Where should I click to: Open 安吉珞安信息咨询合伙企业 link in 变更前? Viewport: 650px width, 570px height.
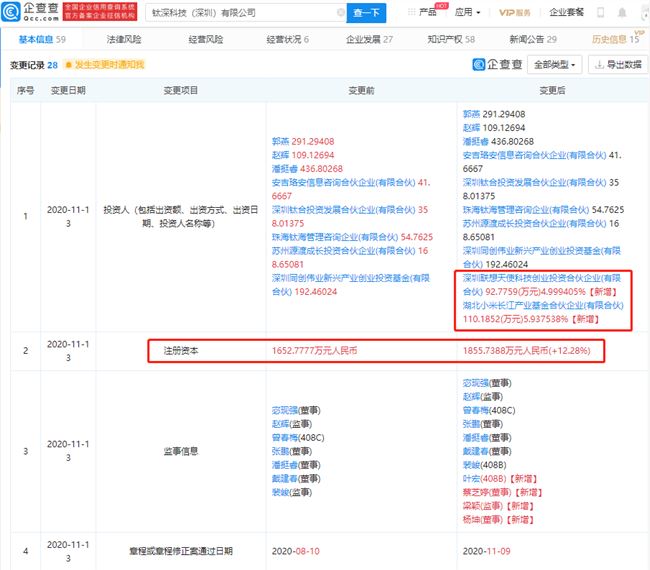343,183
